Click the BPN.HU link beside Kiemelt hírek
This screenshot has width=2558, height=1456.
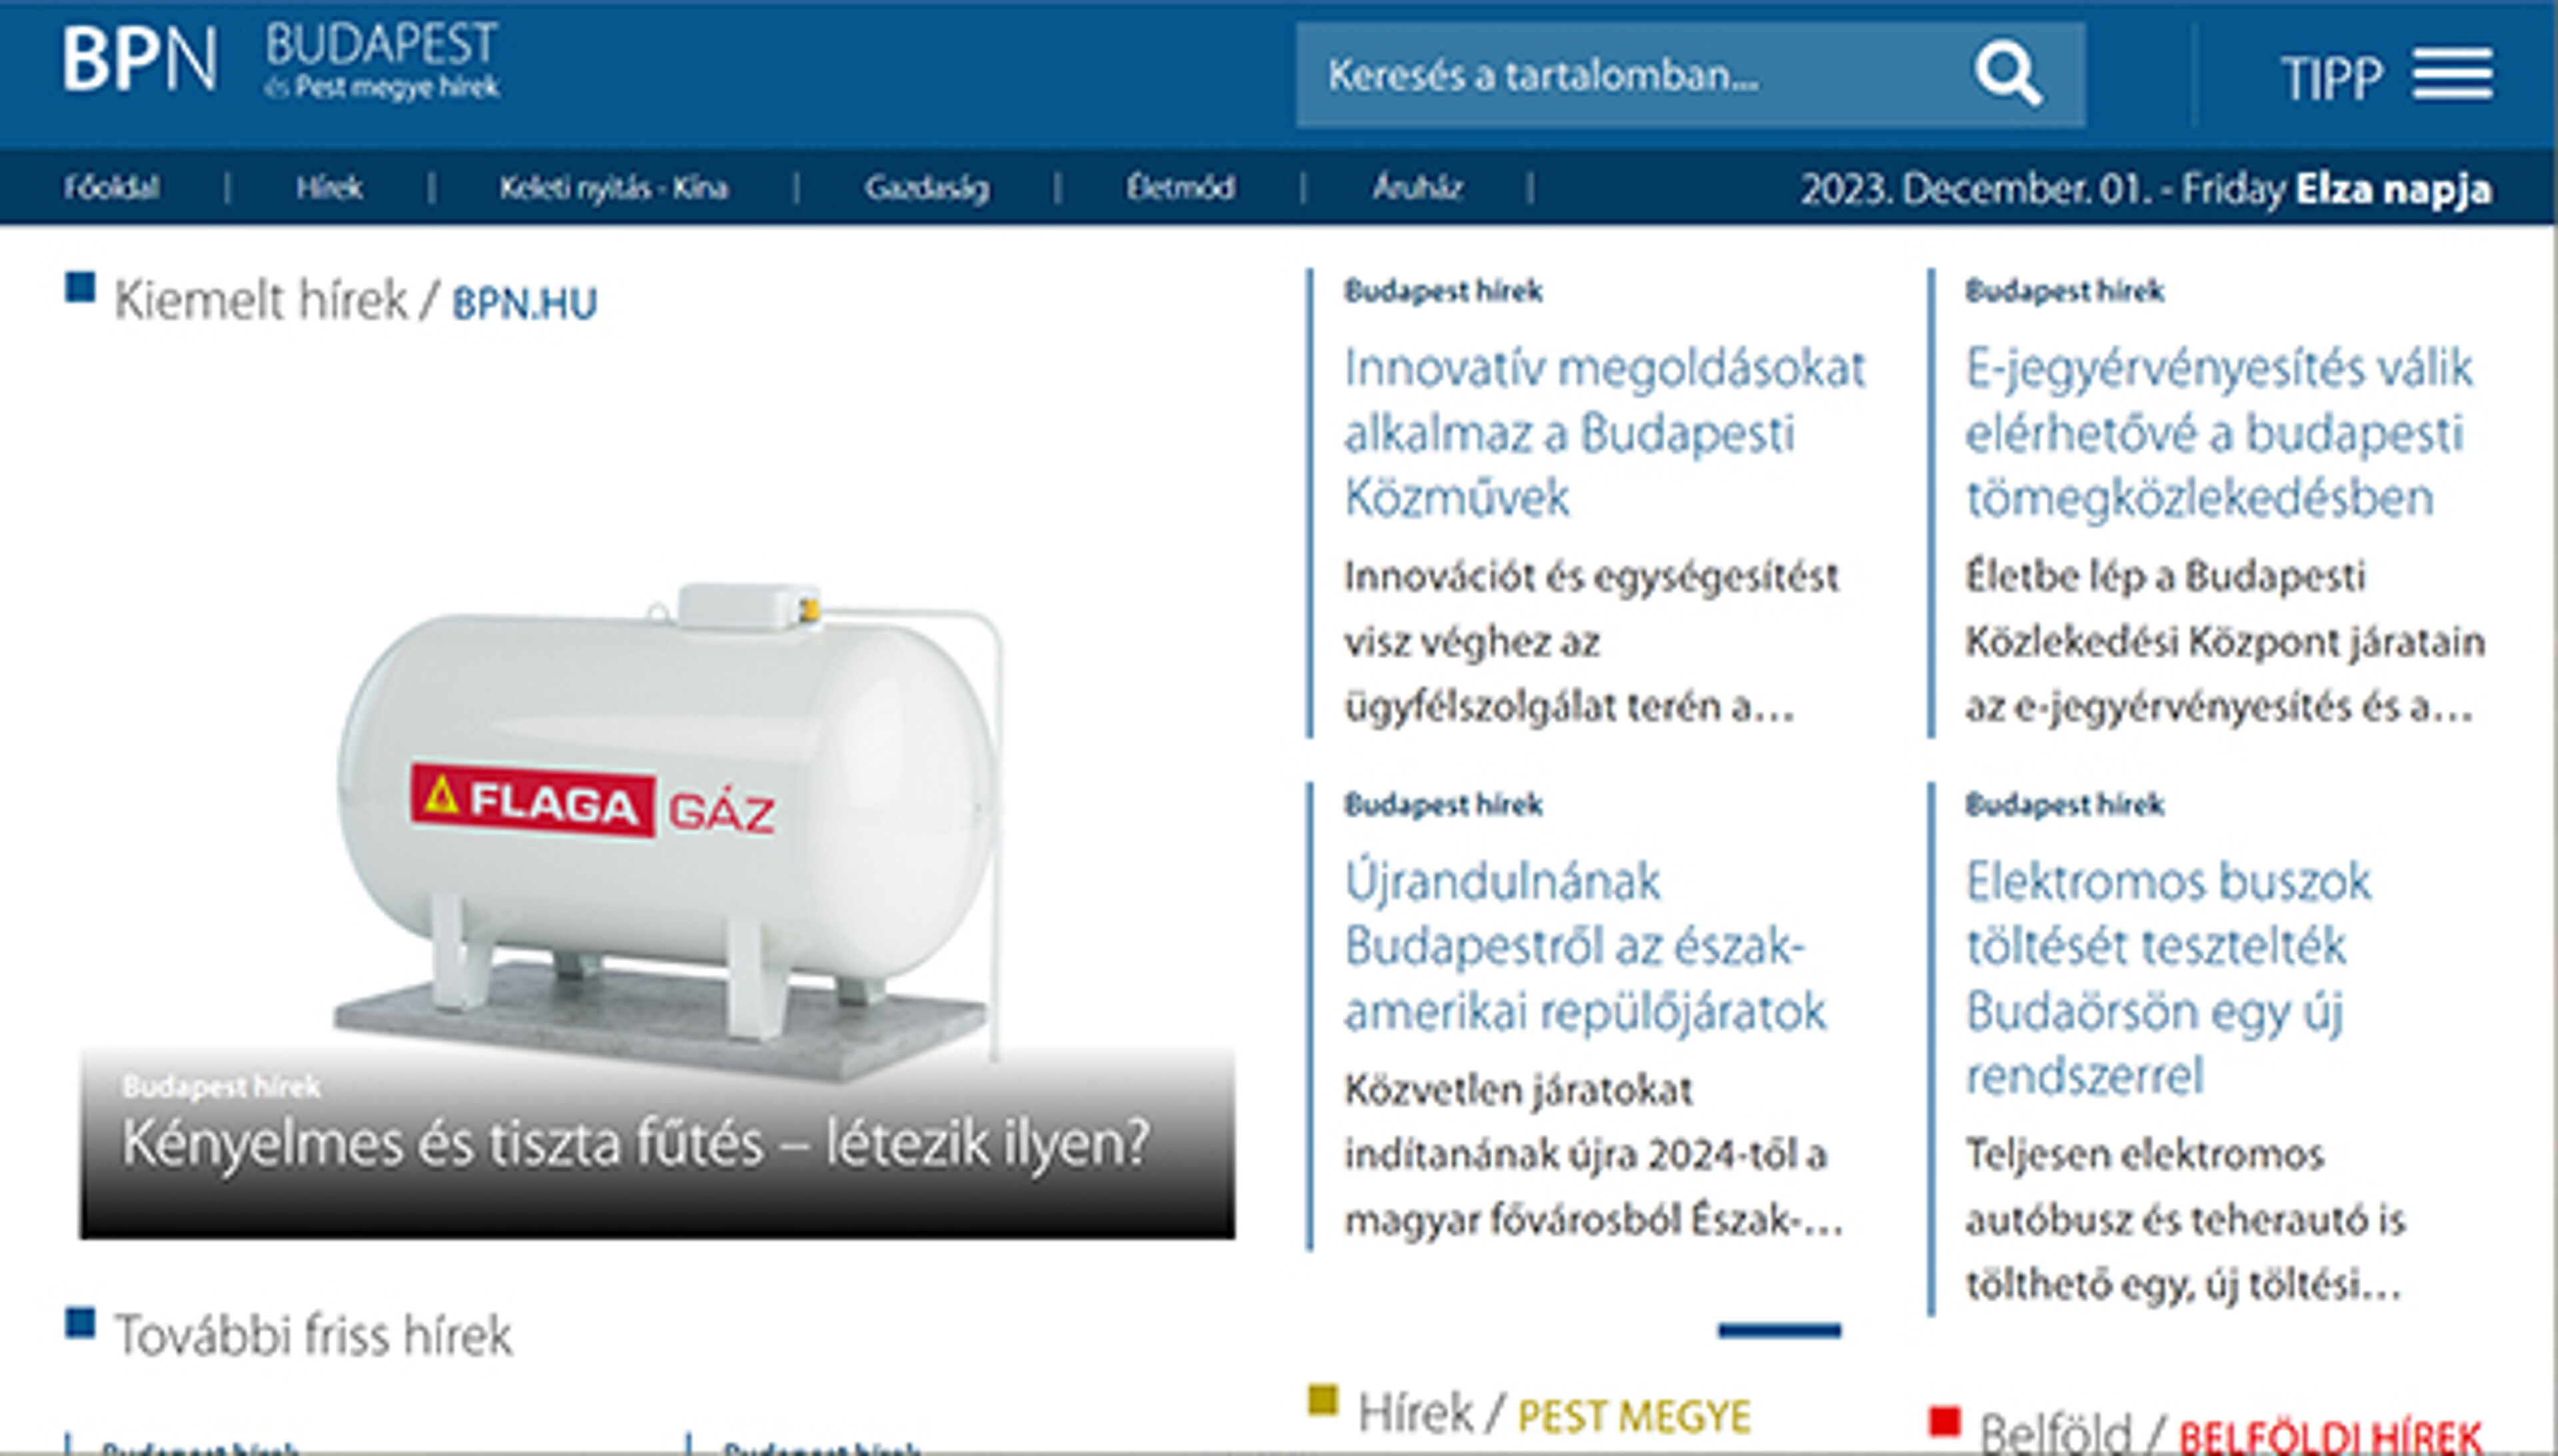(x=524, y=304)
